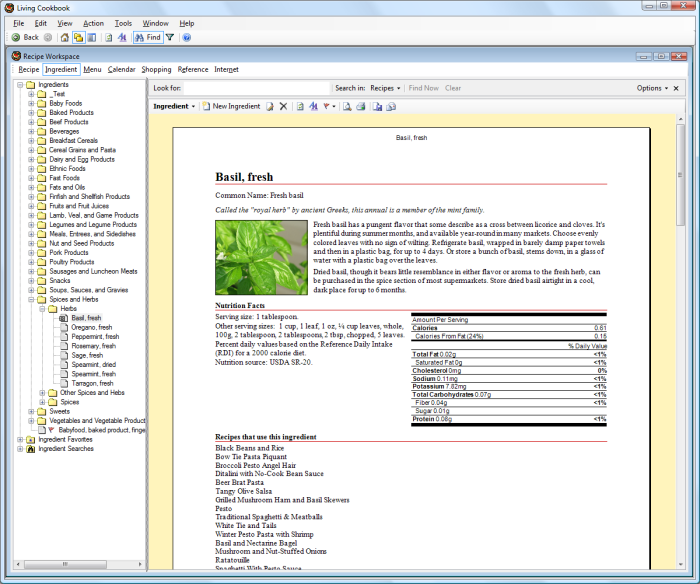Switch to the Calendar tab
This screenshot has height=584, width=700.
pos(121,69)
